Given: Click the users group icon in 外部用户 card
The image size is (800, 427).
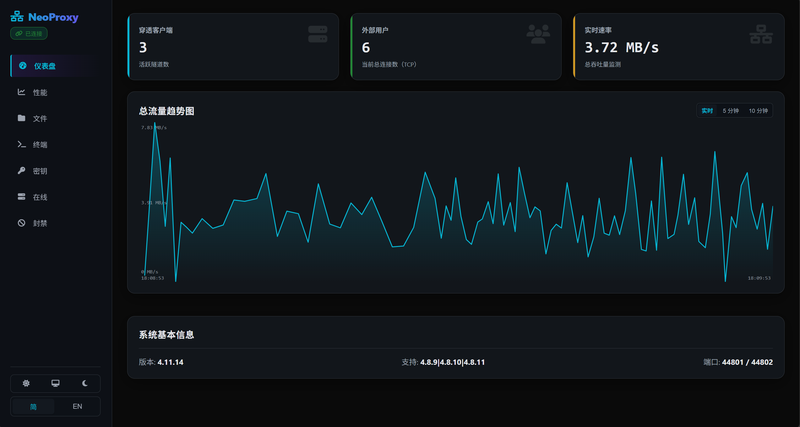Looking at the screenshot, I should tap(538, 34).
